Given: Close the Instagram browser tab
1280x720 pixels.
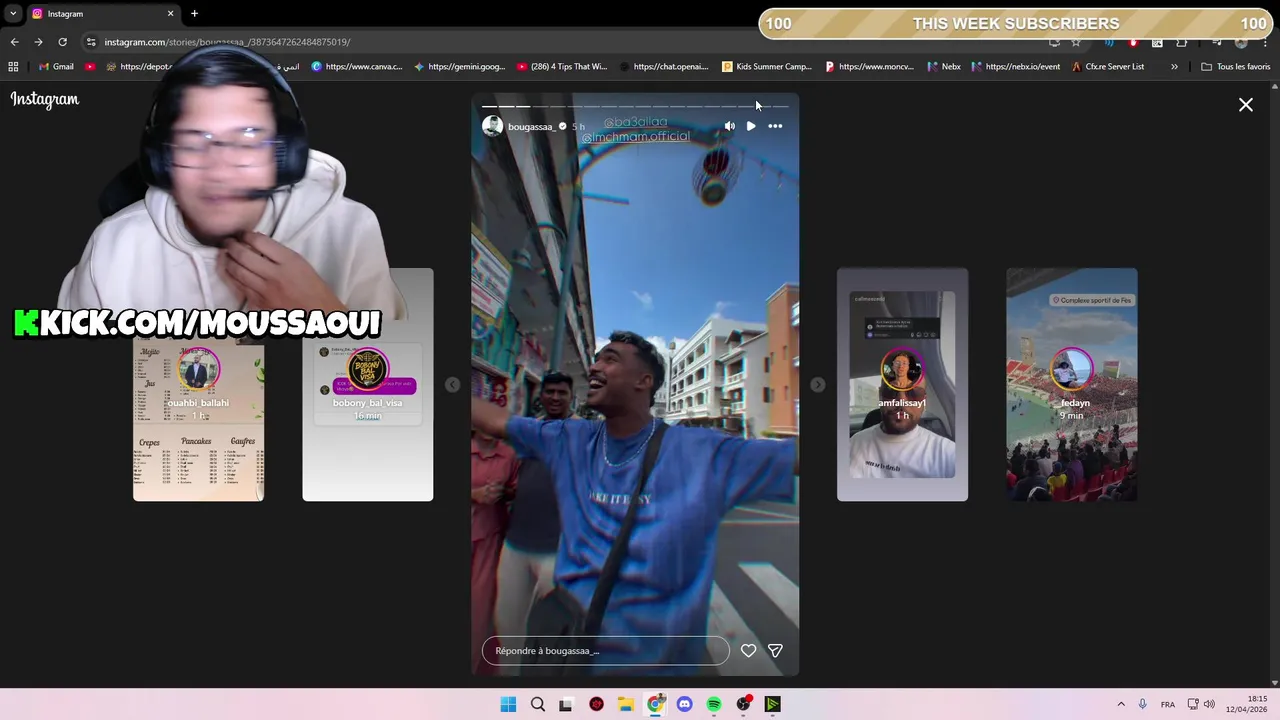Looking at the screenshot, I should pos(170,14).
